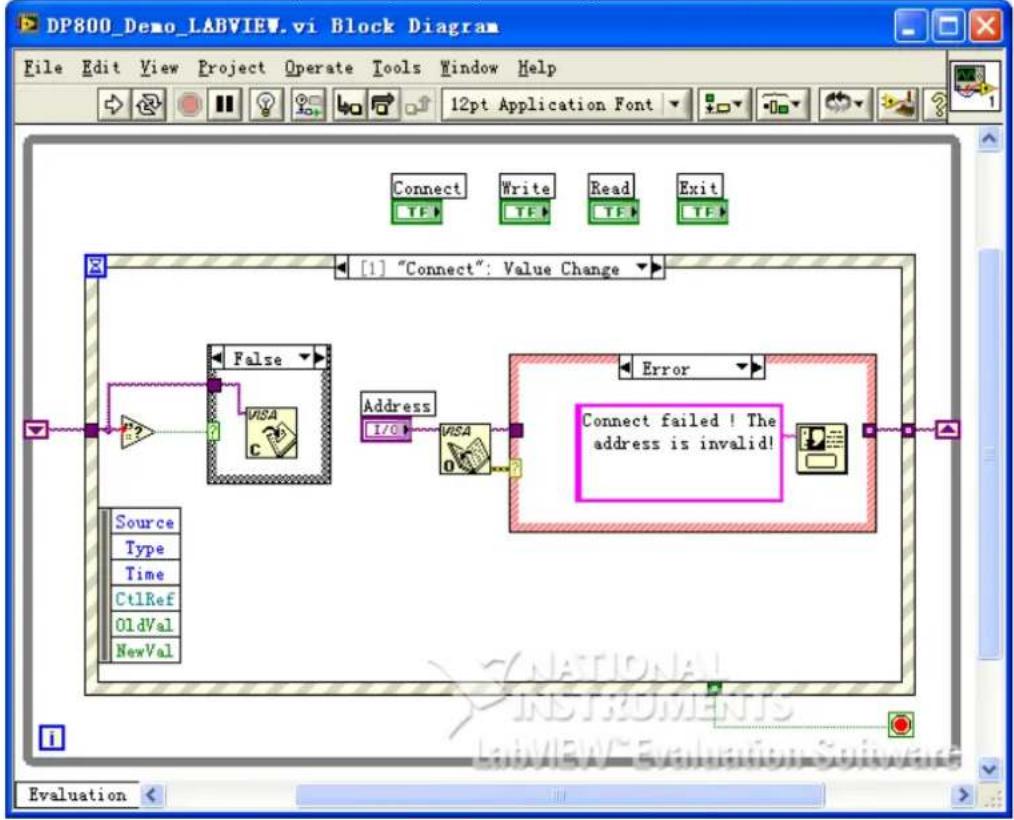Open the Project menu

232,68
